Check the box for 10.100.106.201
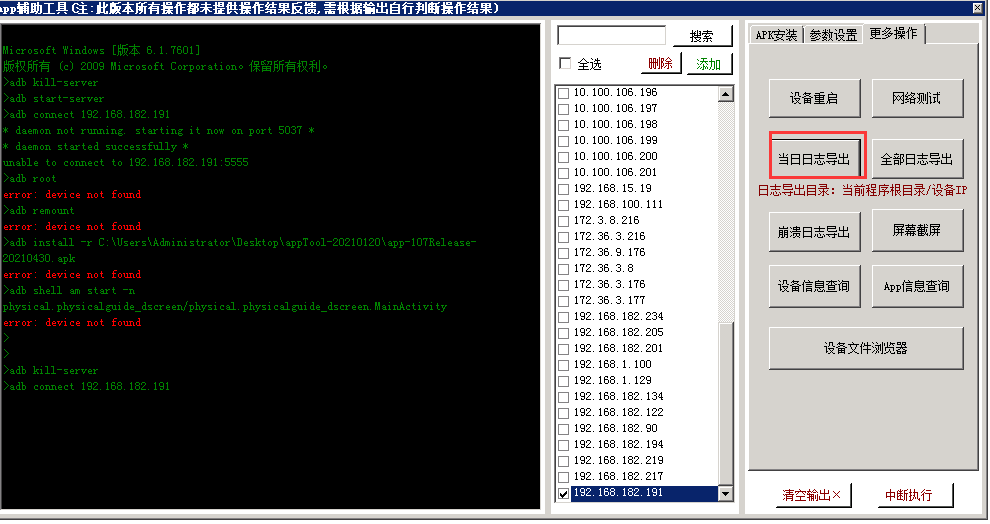This screenshot has height=524, width=990. click(x=564, y=173)
